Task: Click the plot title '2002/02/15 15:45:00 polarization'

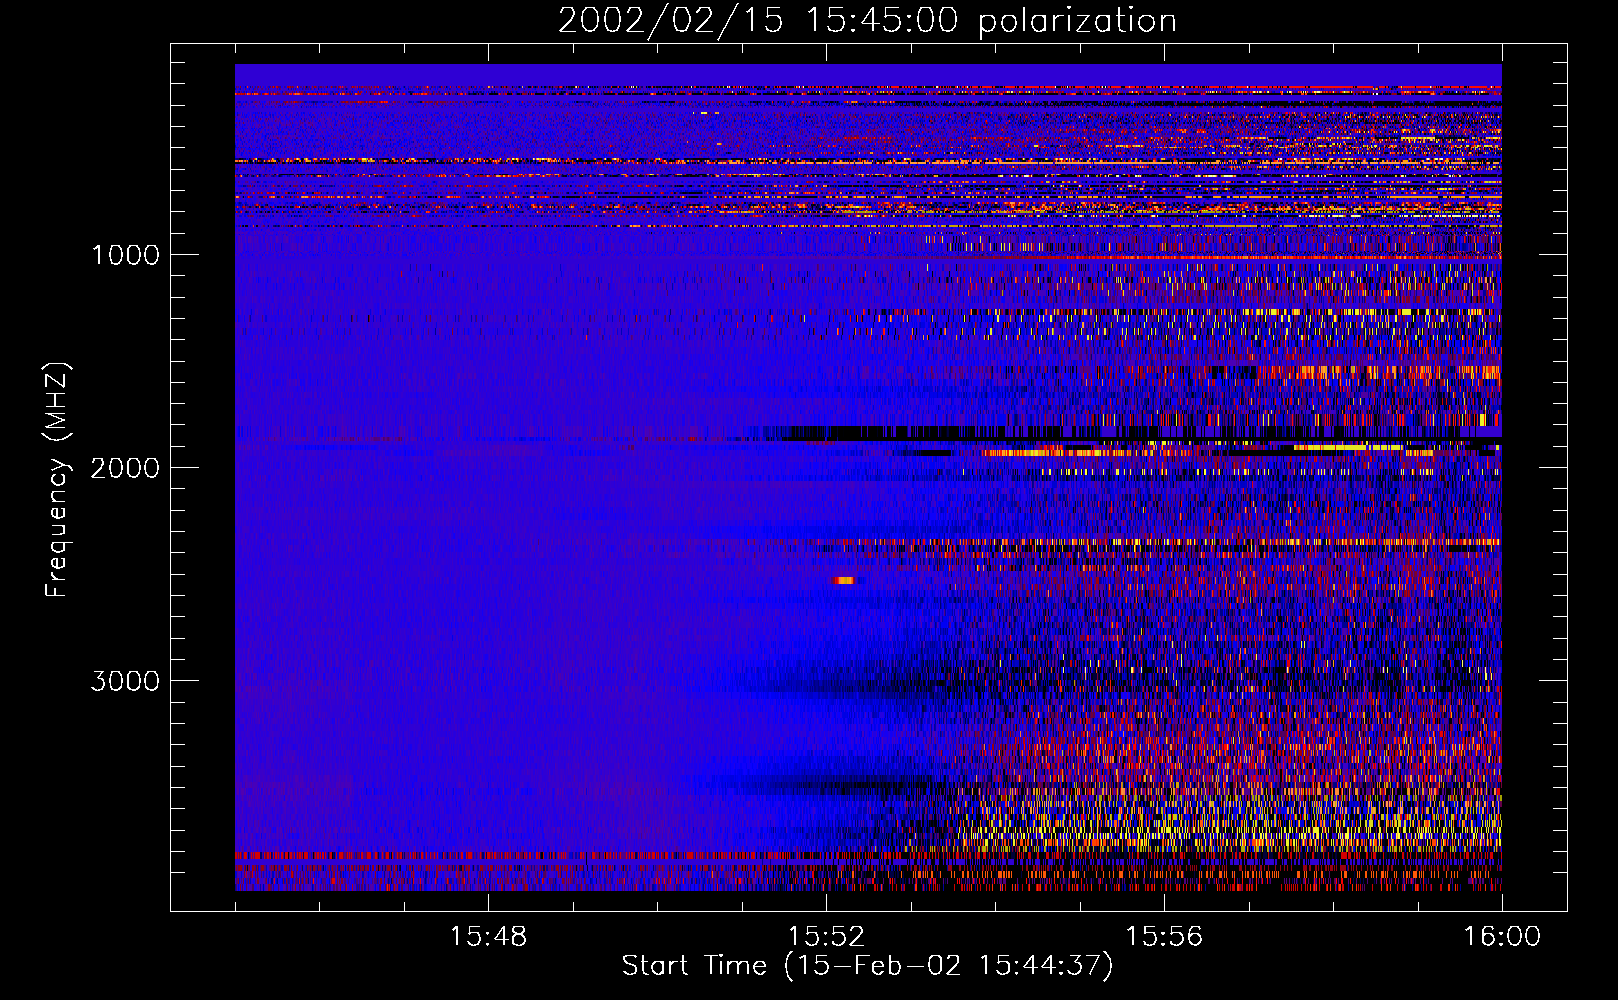Action: pos(867,21)
